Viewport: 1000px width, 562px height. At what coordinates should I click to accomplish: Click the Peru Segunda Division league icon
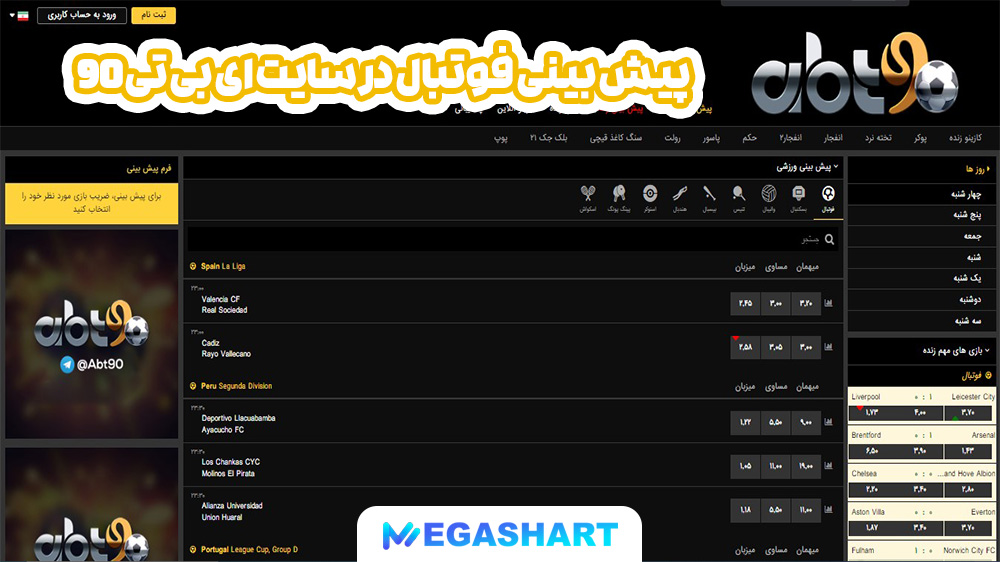tap(193, 386)
